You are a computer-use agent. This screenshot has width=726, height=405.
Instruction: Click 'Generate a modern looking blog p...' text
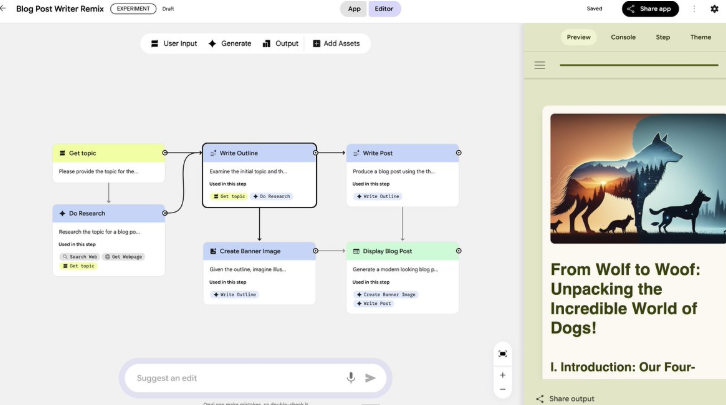pyautogui.click(x=395, y=269)
